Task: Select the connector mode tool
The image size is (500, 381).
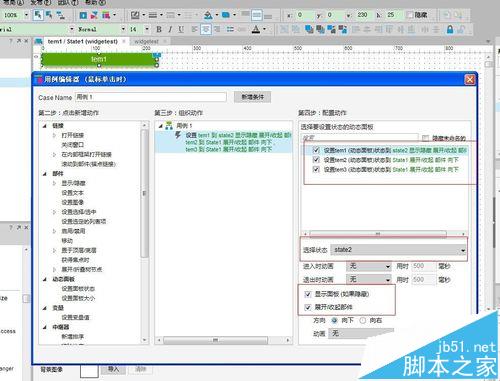Action: pos(60,15)
